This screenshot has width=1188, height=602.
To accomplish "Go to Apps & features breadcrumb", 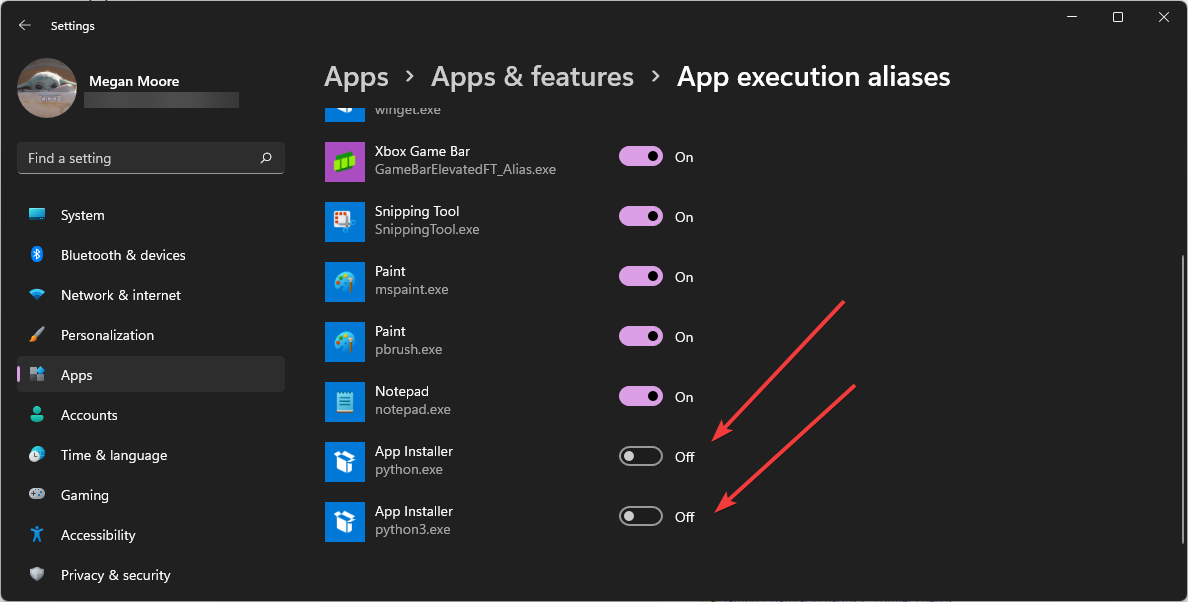I will pos(532,77).
